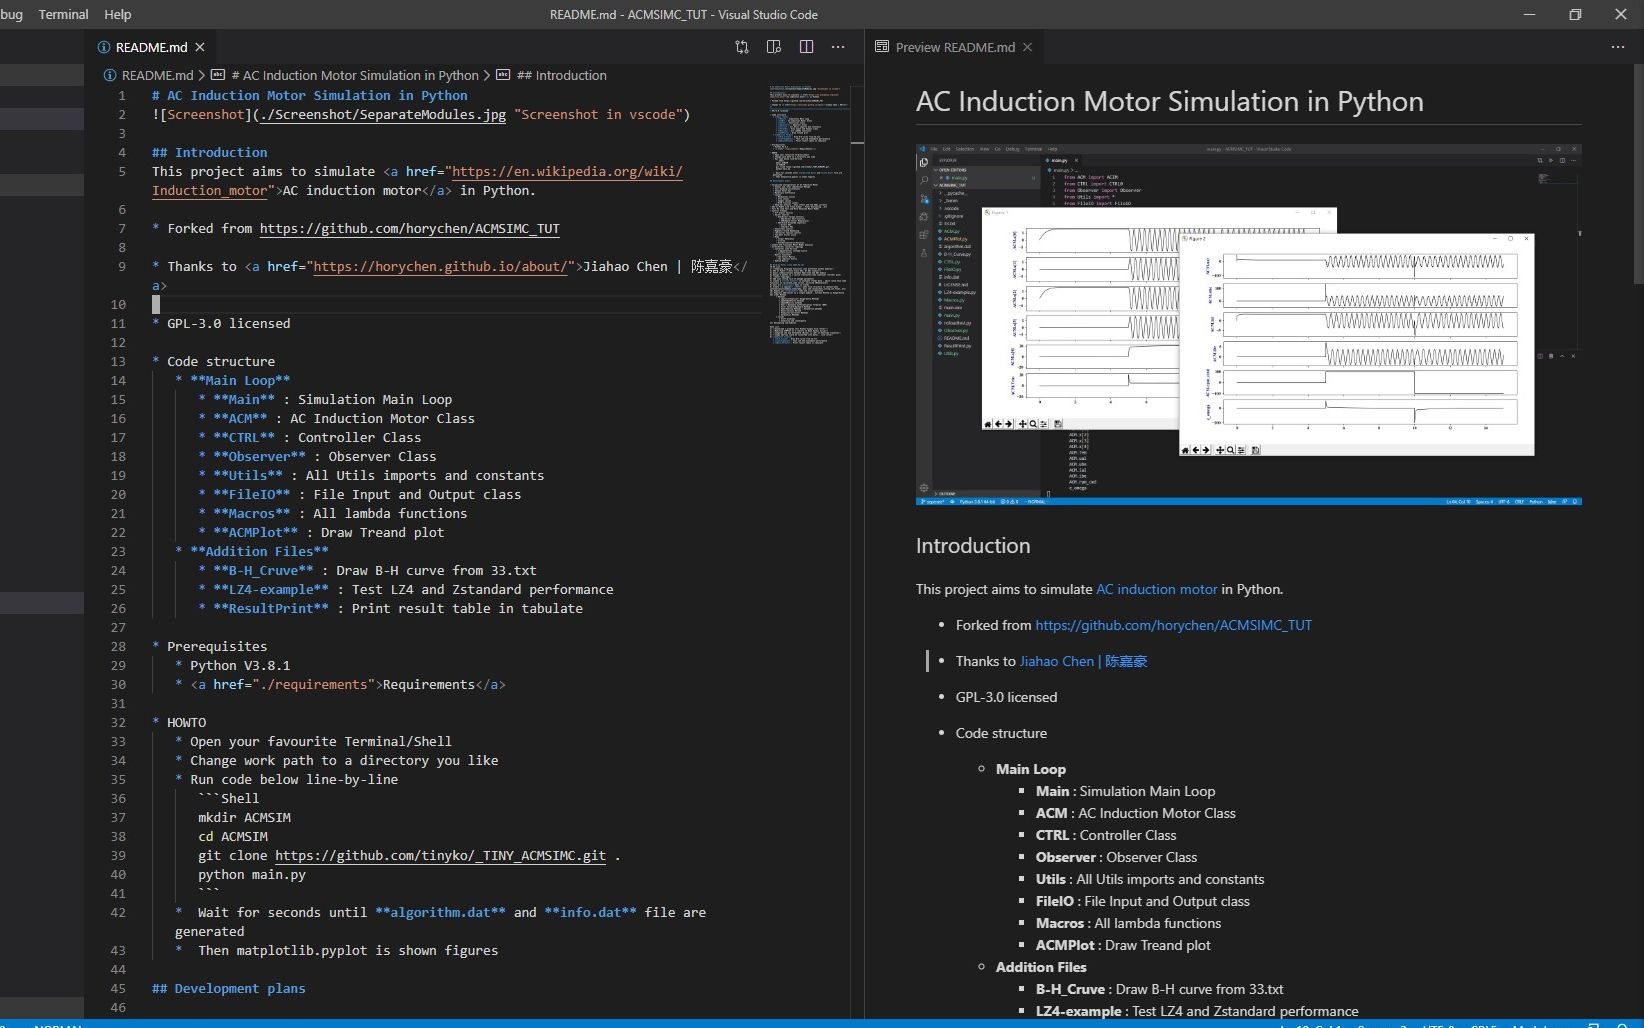This screenshot has height=1028, width=1644.
Task: Open the Help menu
Action: tap(118, 14)
